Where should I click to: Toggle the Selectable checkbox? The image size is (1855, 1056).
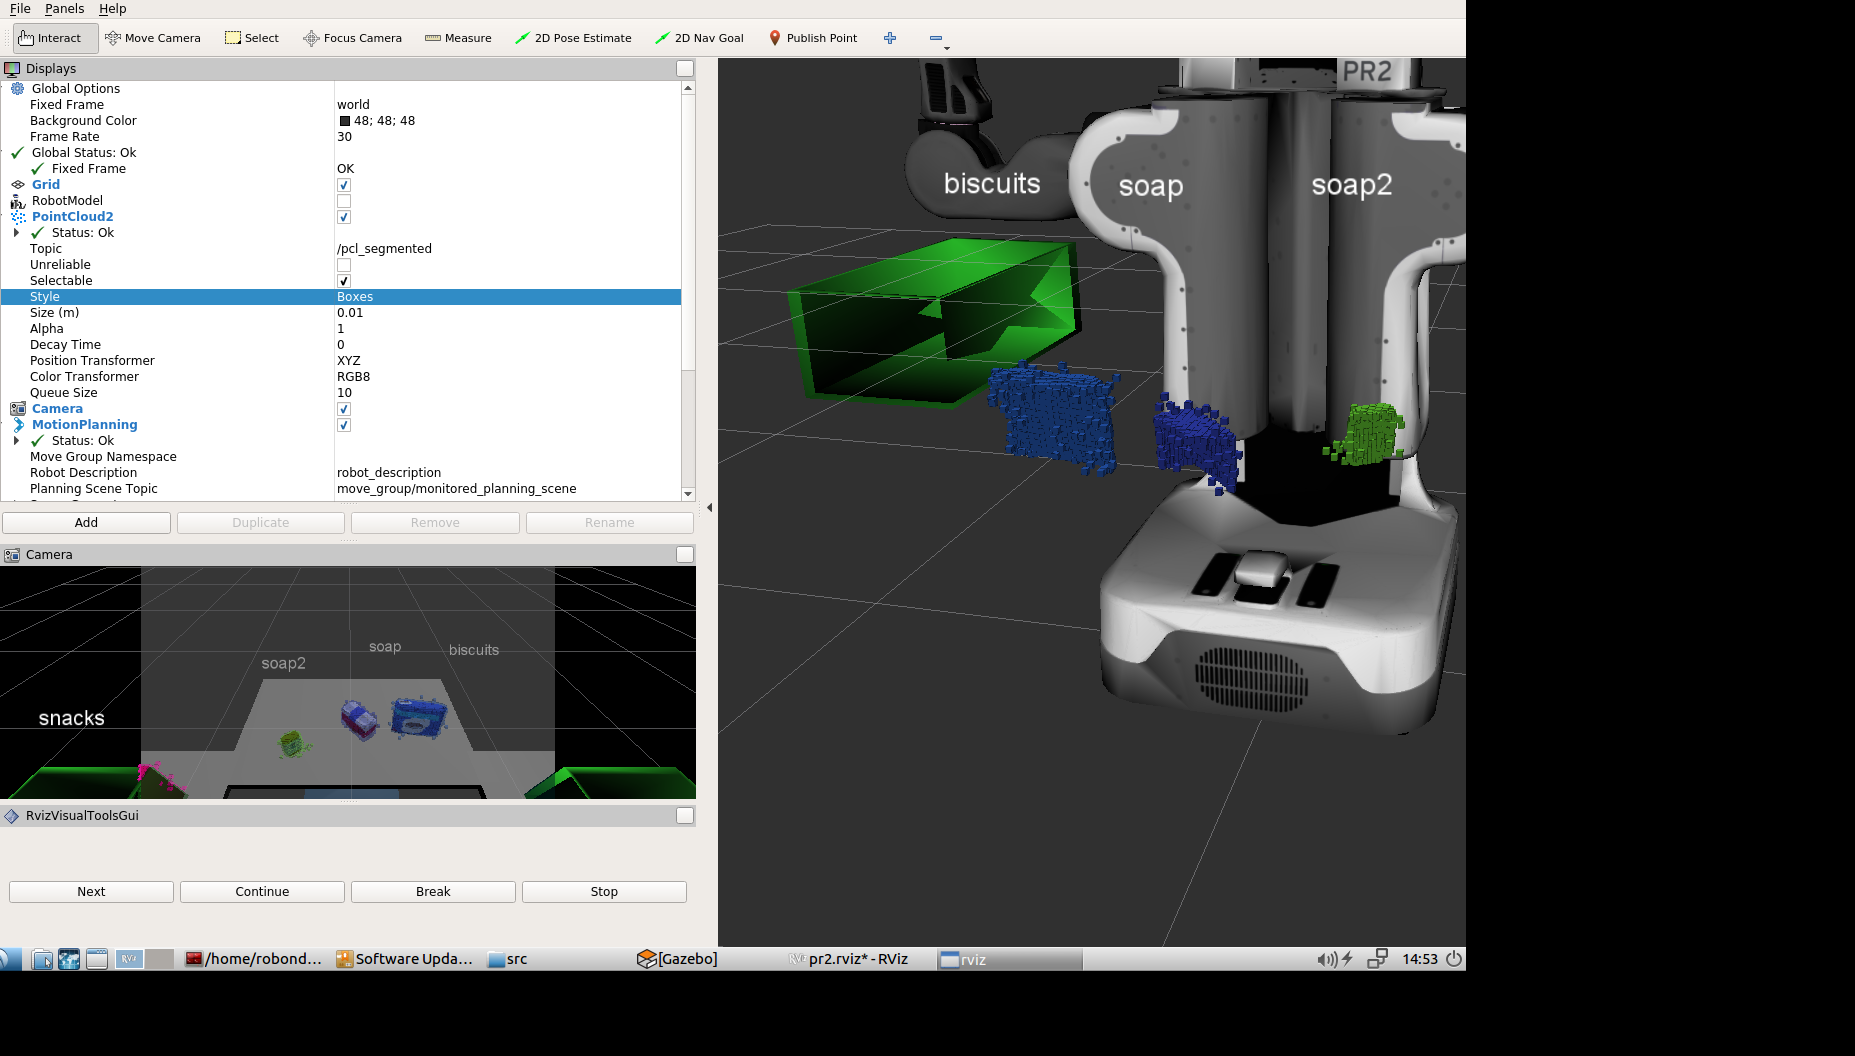(344, 281)
